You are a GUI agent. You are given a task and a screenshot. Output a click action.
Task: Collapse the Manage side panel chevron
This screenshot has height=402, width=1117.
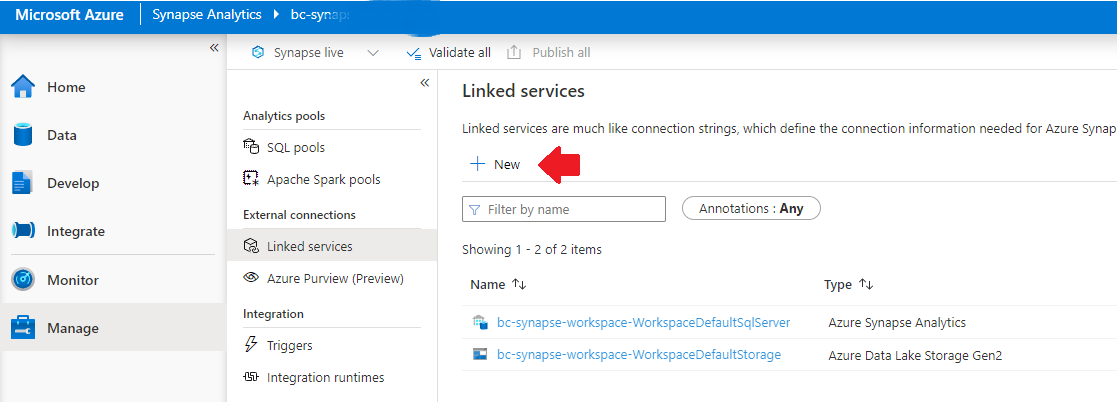(425, 83)
